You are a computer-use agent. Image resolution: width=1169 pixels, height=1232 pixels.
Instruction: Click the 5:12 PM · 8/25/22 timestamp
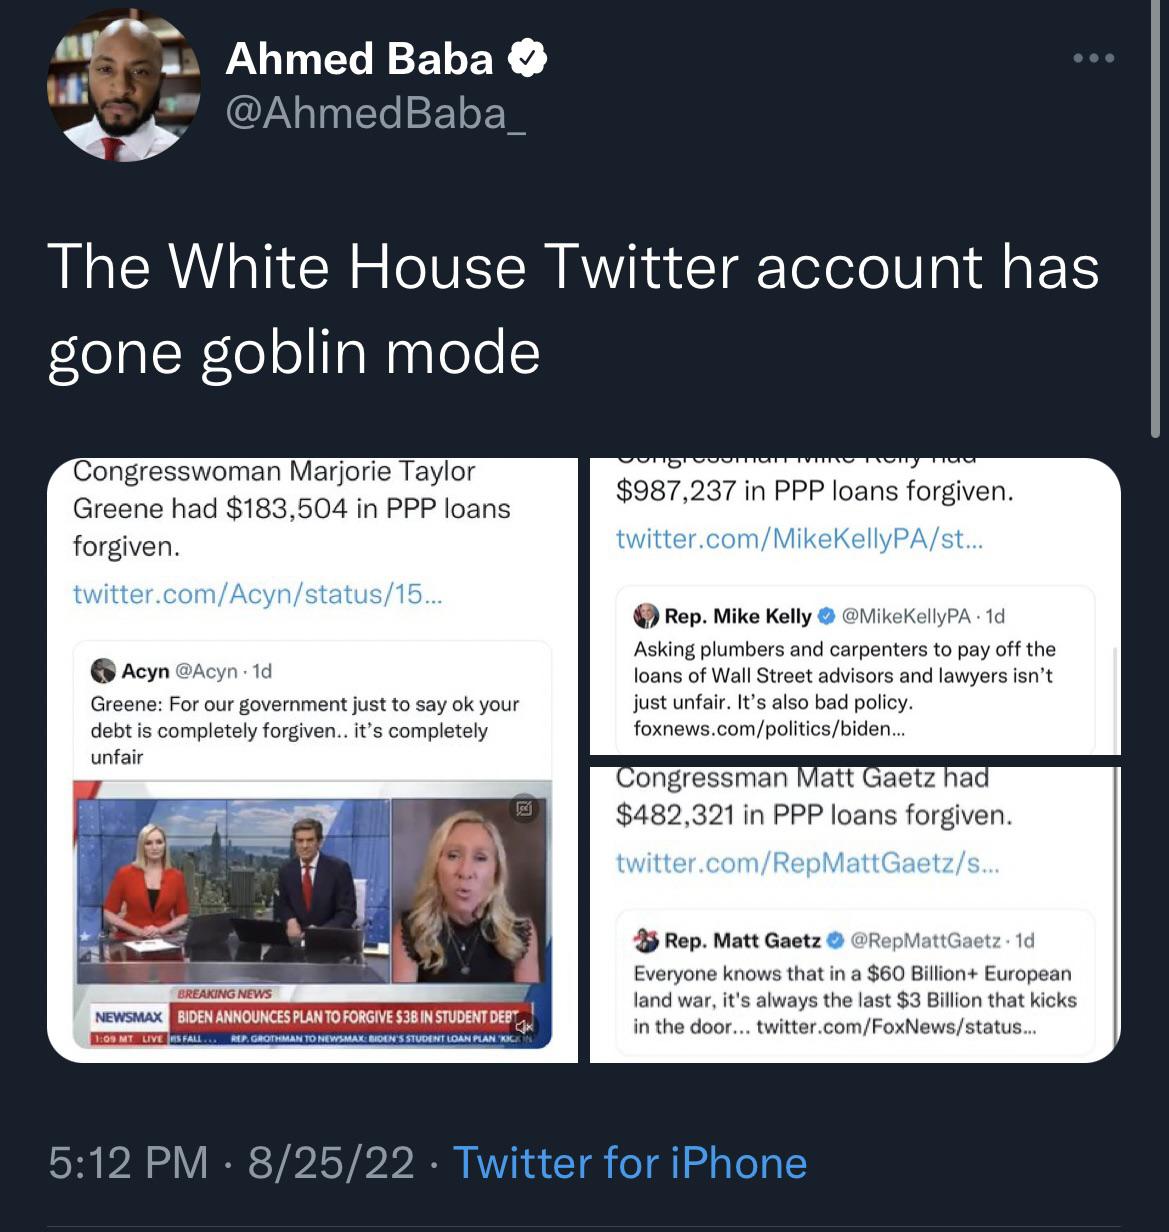click(231, 1163)
